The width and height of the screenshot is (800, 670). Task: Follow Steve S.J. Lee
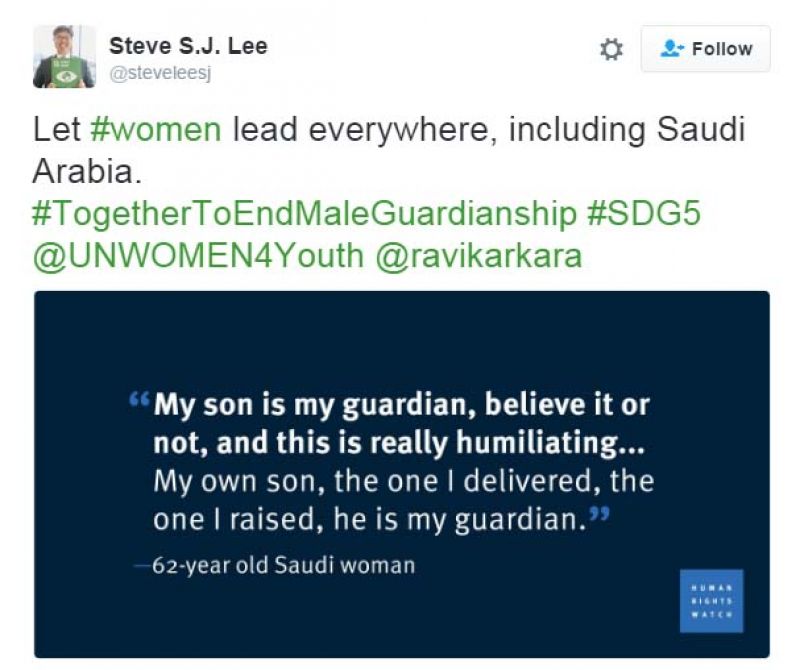tap(706, 49)
